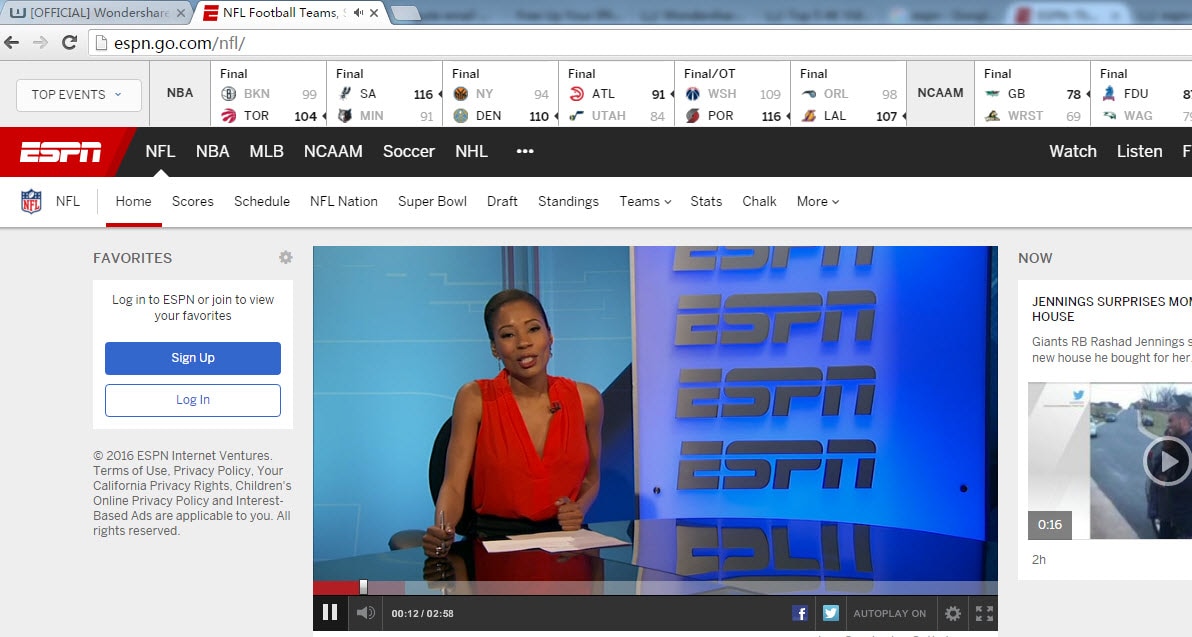Screen dimensions: 1192x637
Task: Open the Stats tab
Action: pyautogui.click(x=705, y=201)
